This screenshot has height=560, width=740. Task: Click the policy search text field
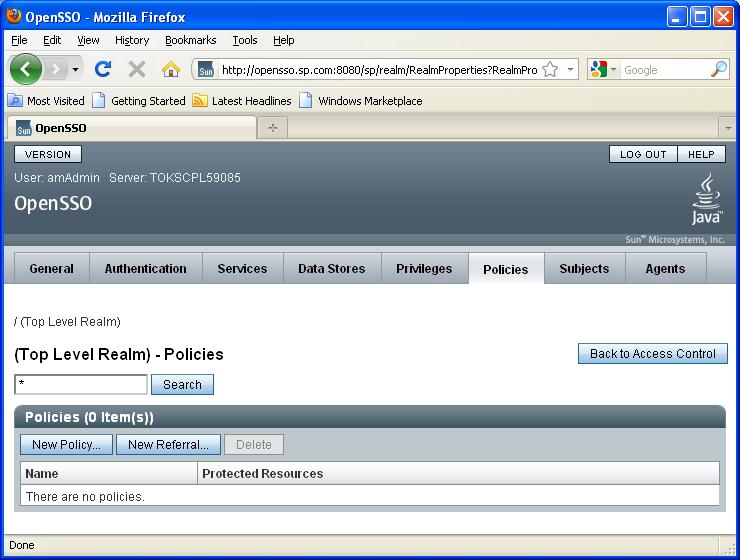coord(81,384)
